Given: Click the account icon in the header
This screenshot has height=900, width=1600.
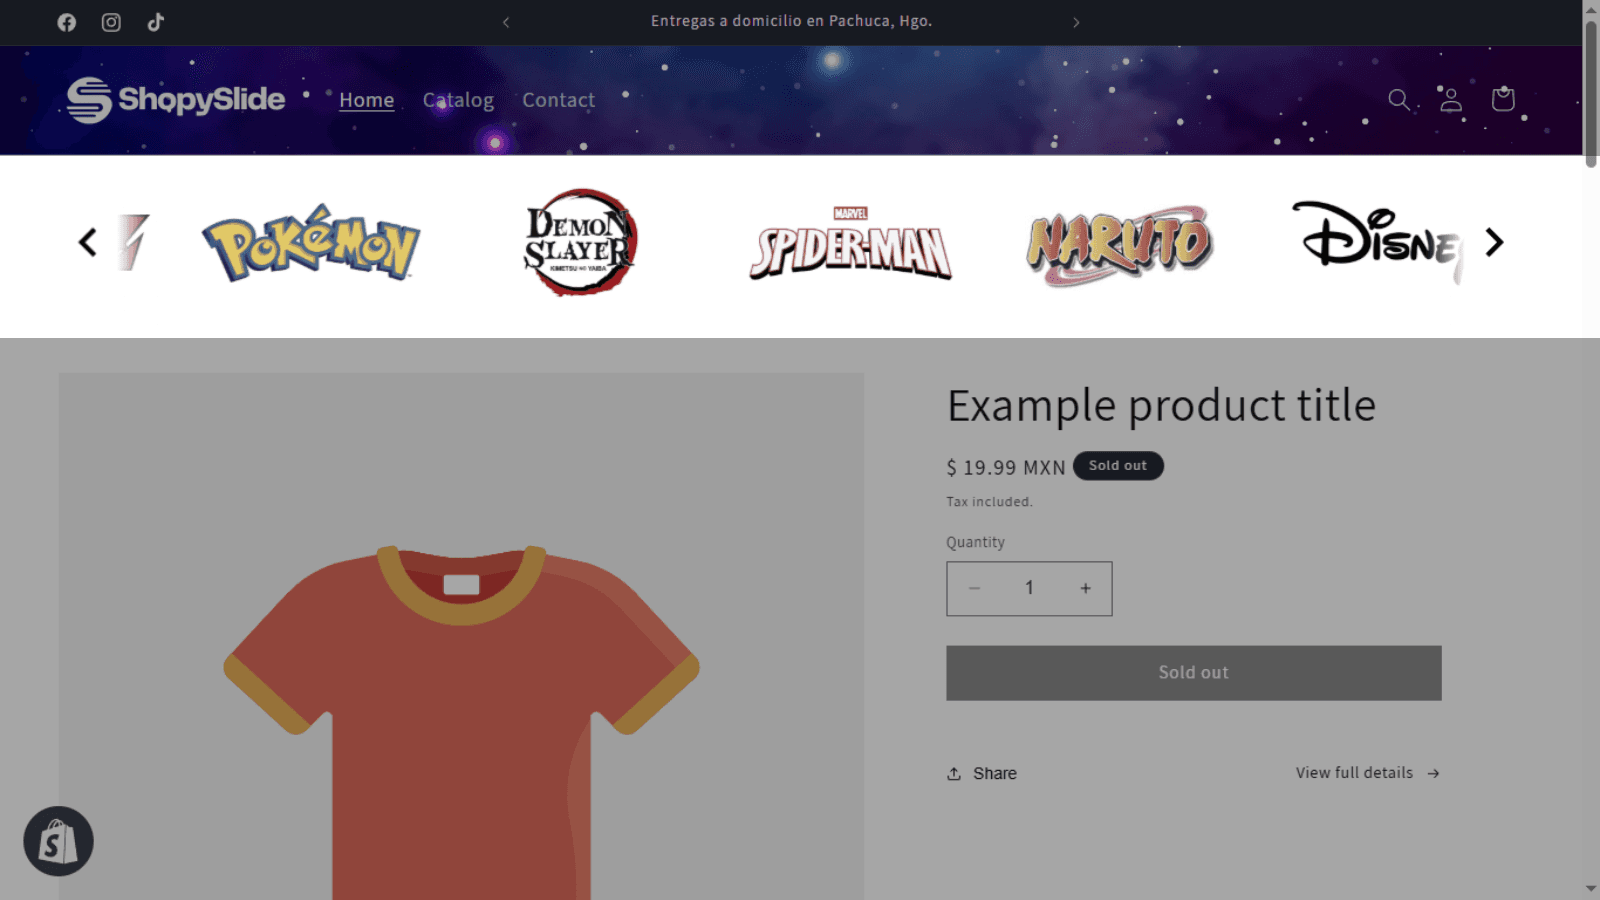Looking at the screenshot, I should coord(1450,100).
